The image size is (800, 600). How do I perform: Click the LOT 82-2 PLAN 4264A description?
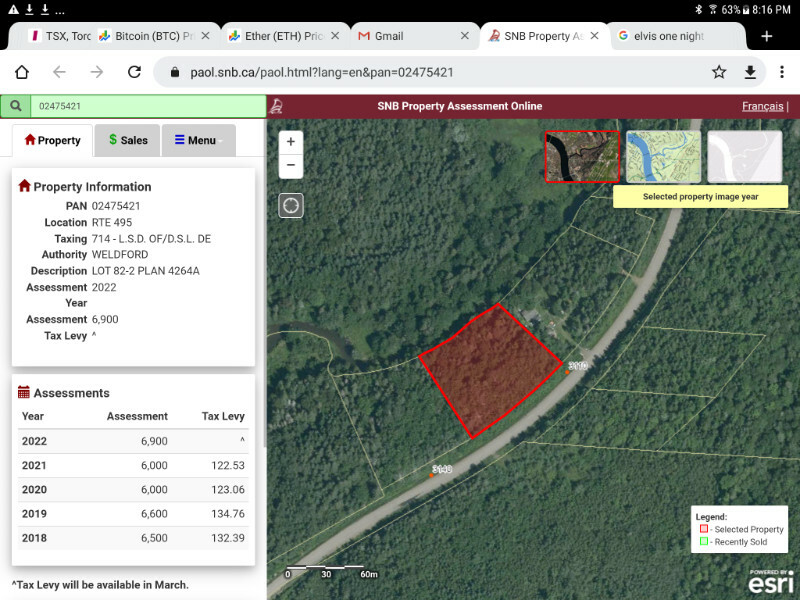point(145,271)
